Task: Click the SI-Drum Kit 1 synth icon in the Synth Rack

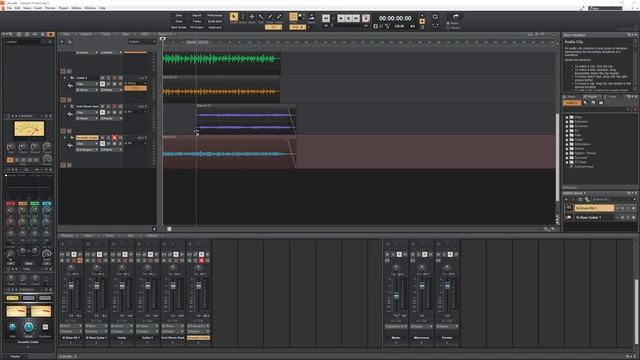Action: (569, 208)
